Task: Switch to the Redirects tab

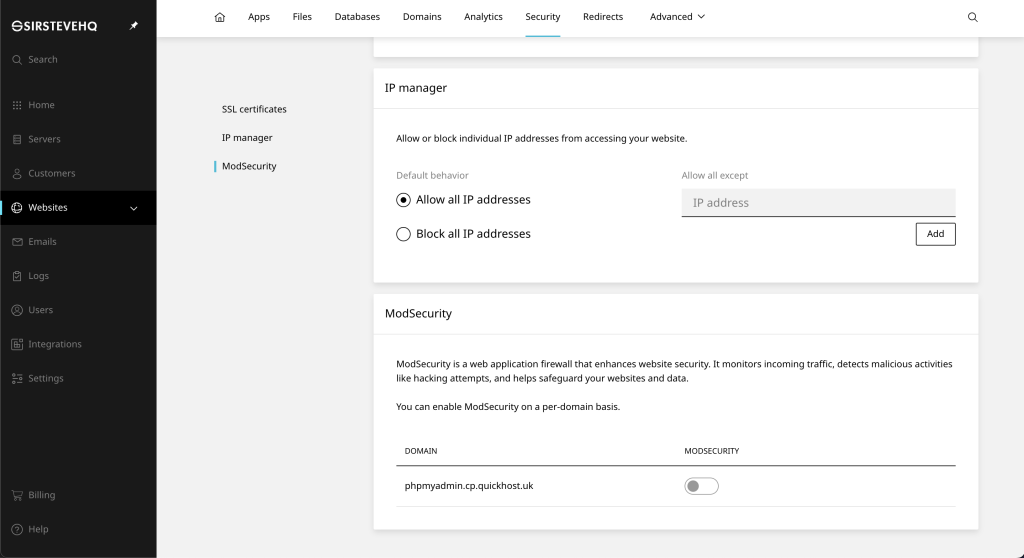Action: pos(603,17)
